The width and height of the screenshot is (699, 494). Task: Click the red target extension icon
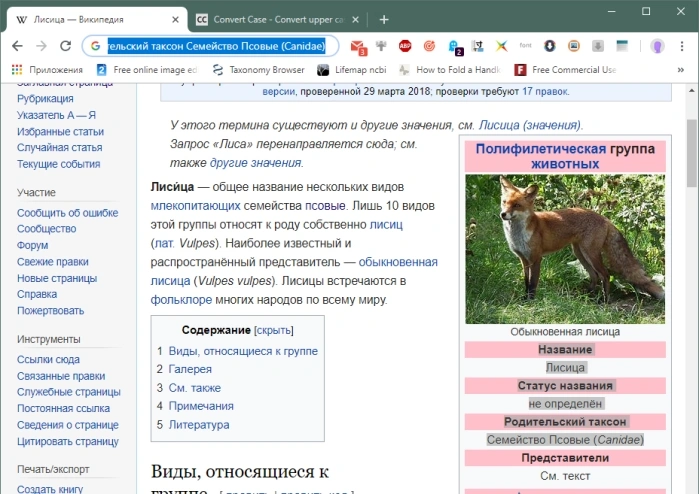[x=429, y=46]
